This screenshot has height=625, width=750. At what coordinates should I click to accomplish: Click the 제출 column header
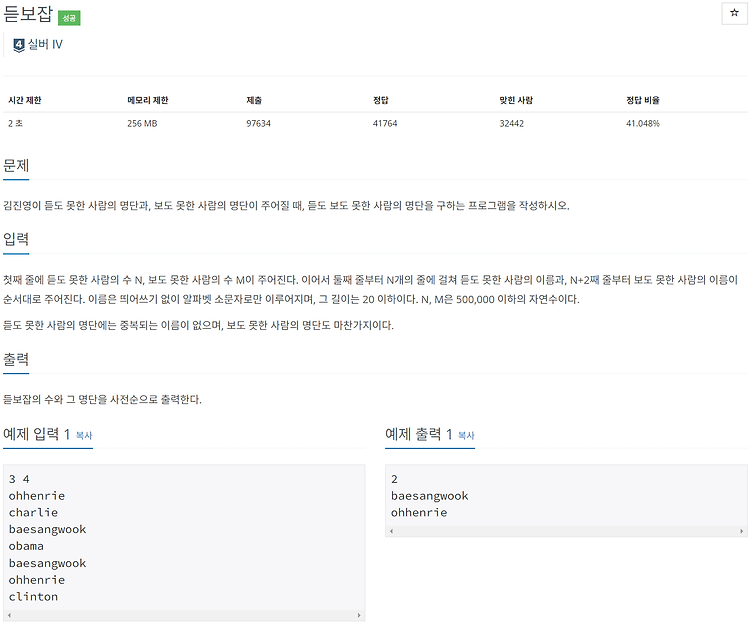pyautogui.click(x=254, y=100)
